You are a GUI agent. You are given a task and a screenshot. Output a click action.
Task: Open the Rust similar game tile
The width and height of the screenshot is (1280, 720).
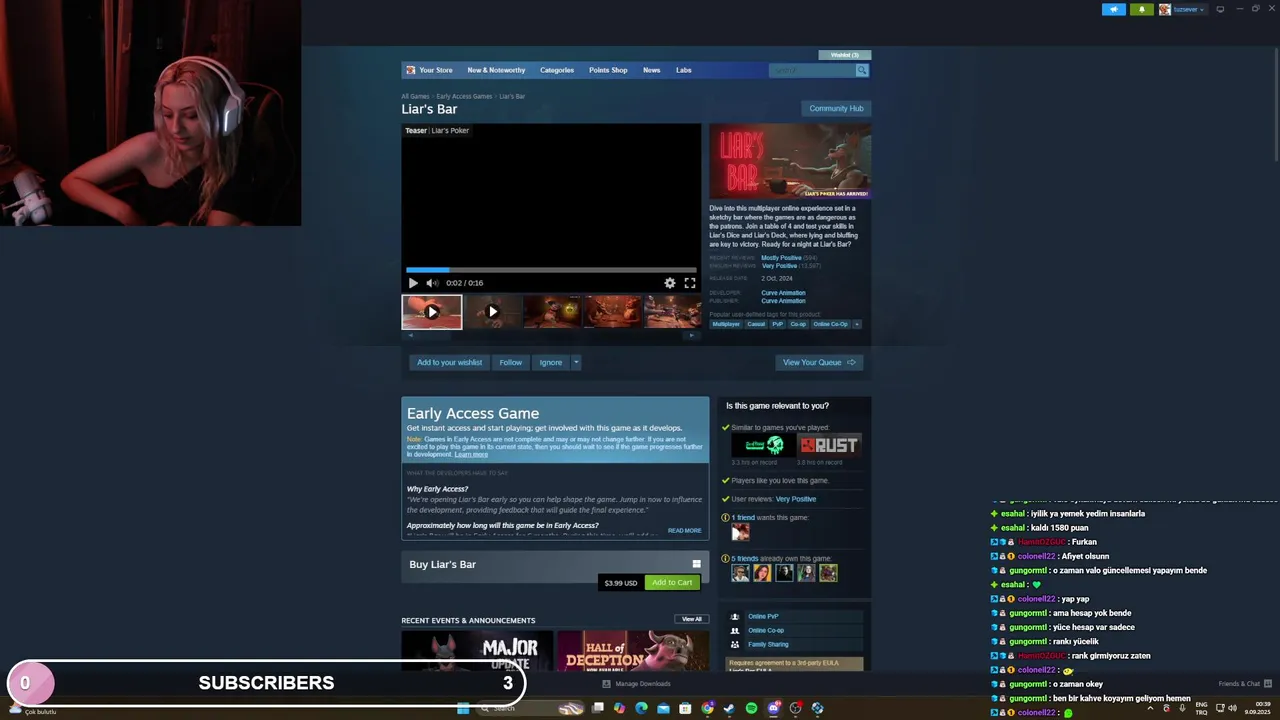(x=829, y=445)
